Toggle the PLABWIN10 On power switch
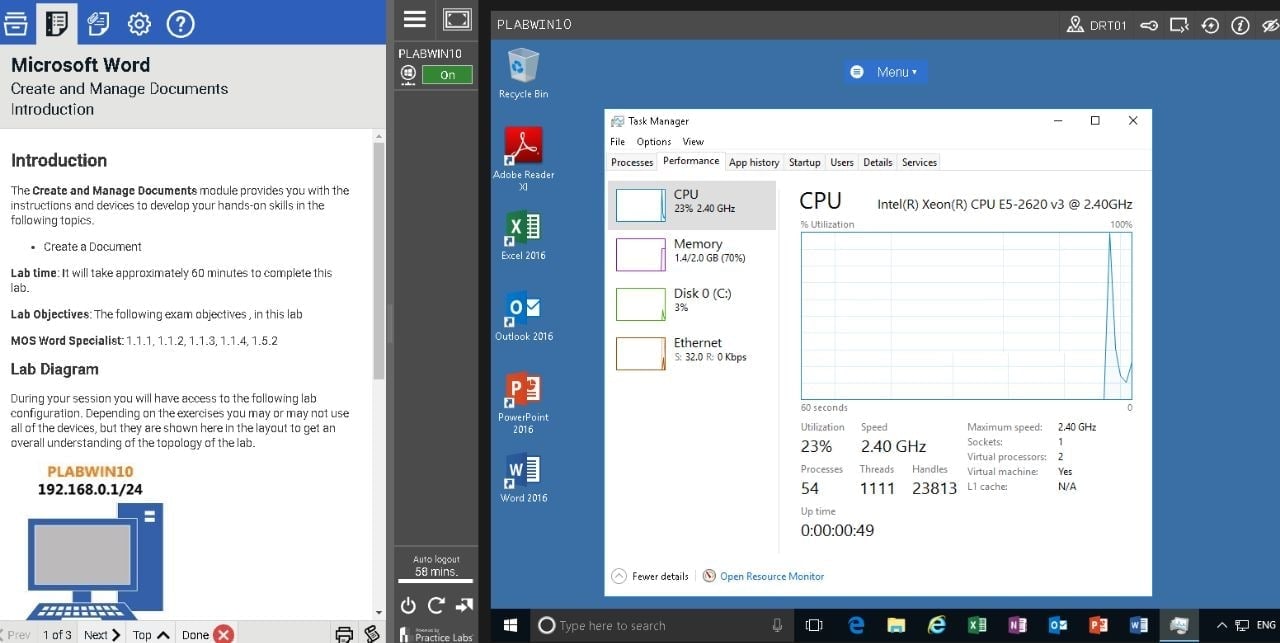The height and width of the screenshot is (643, 1280). coord(446,75)
